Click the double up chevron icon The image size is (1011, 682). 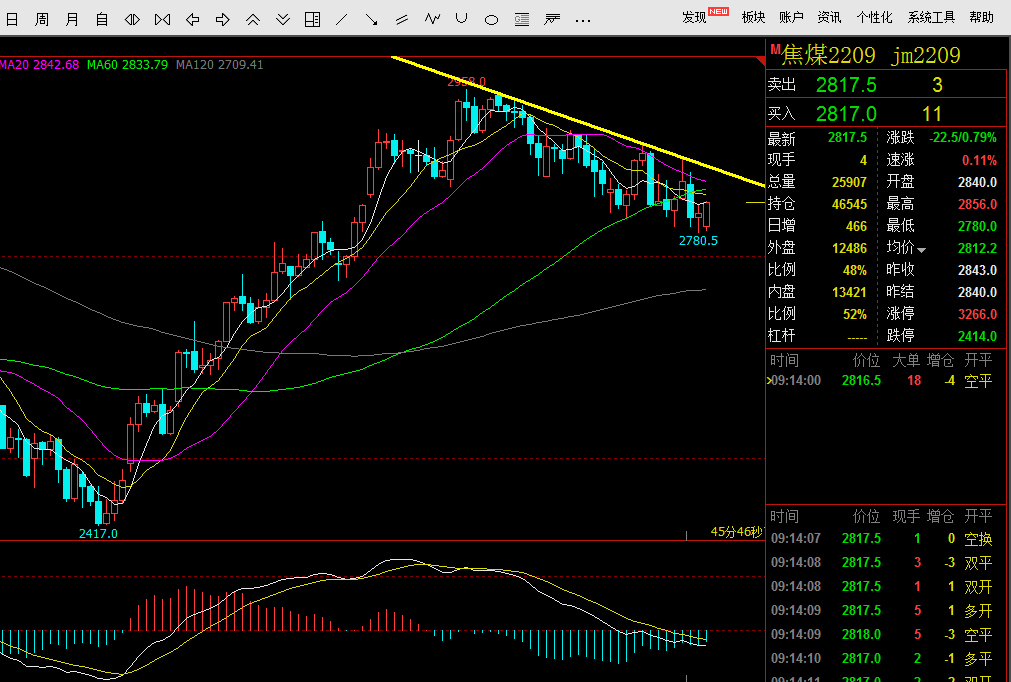click(253, 20)
